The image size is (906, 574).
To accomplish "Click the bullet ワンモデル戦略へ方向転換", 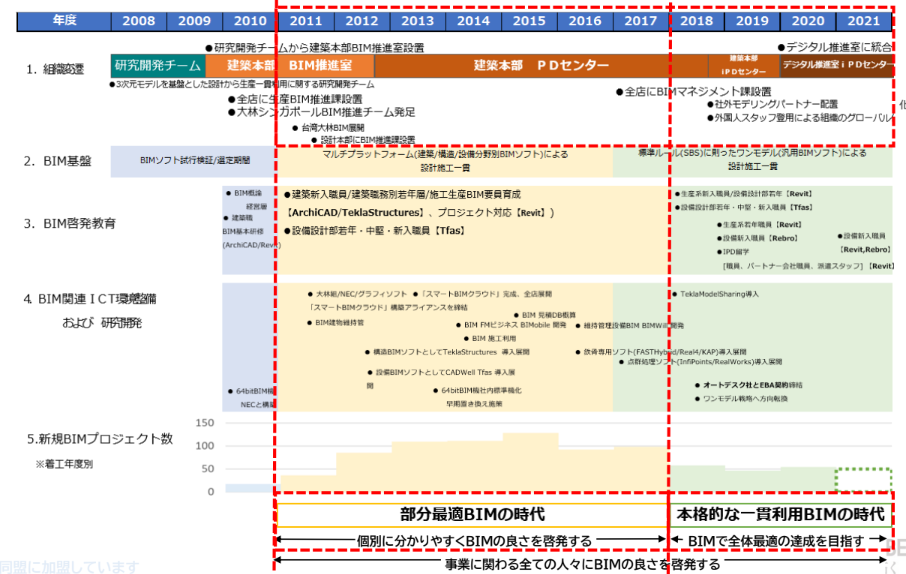I will tap(741, 399).
